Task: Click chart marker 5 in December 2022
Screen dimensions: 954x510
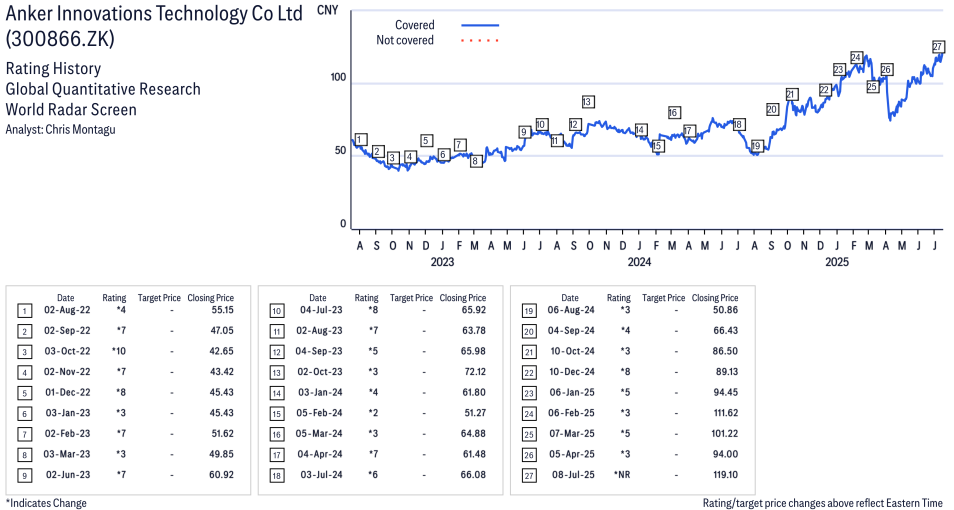Action: 426,141
